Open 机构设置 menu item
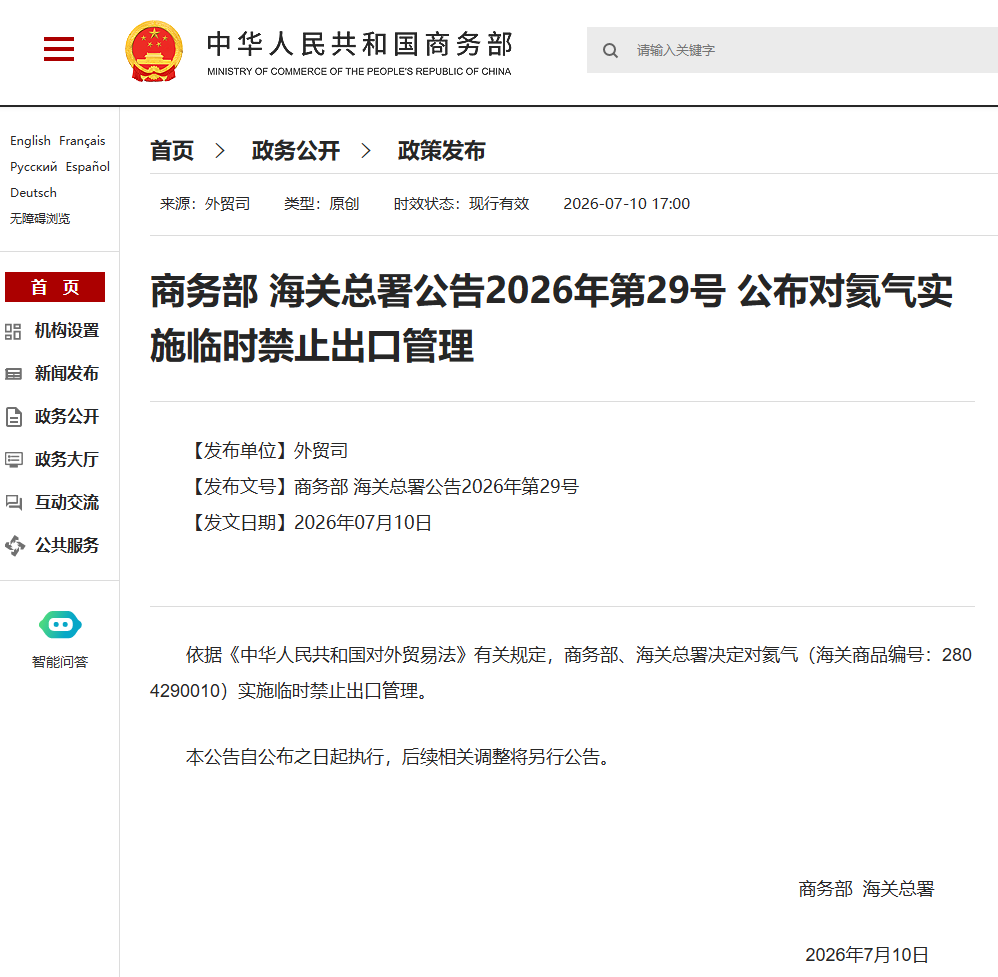The width and height of the screenshot is (998, 977). (x=67, y=331)
